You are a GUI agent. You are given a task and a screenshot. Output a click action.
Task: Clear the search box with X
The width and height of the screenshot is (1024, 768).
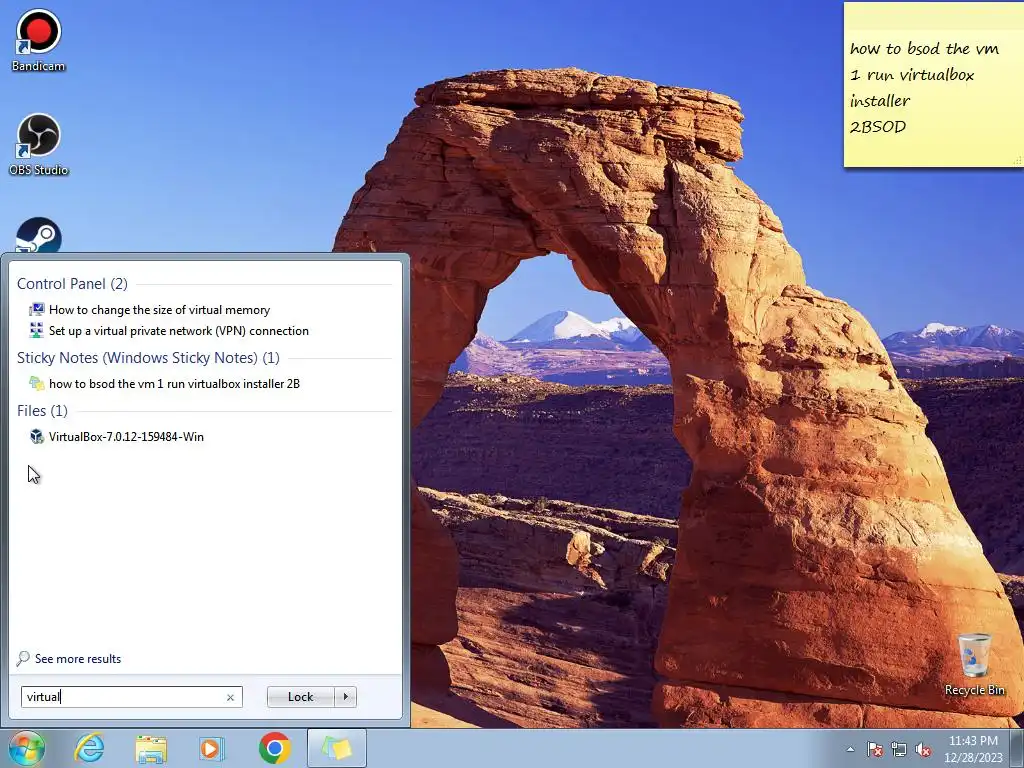tap(230, 697)
